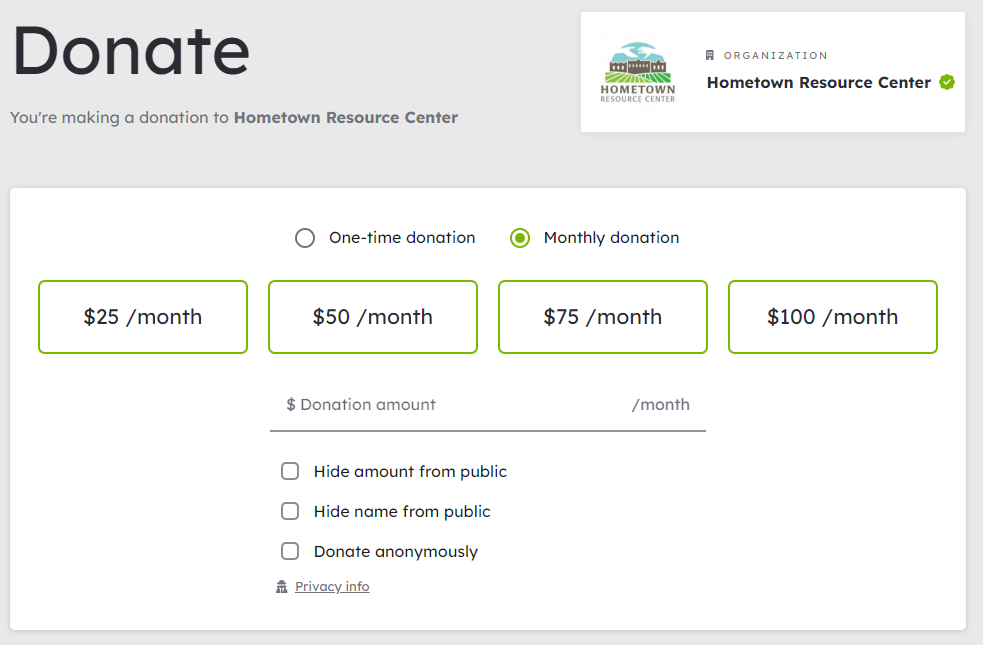Image resolution: width=983 pixels, height=645 pixels.
Task: Choose the $50 /month amount
Action: [x=373, y=317]
